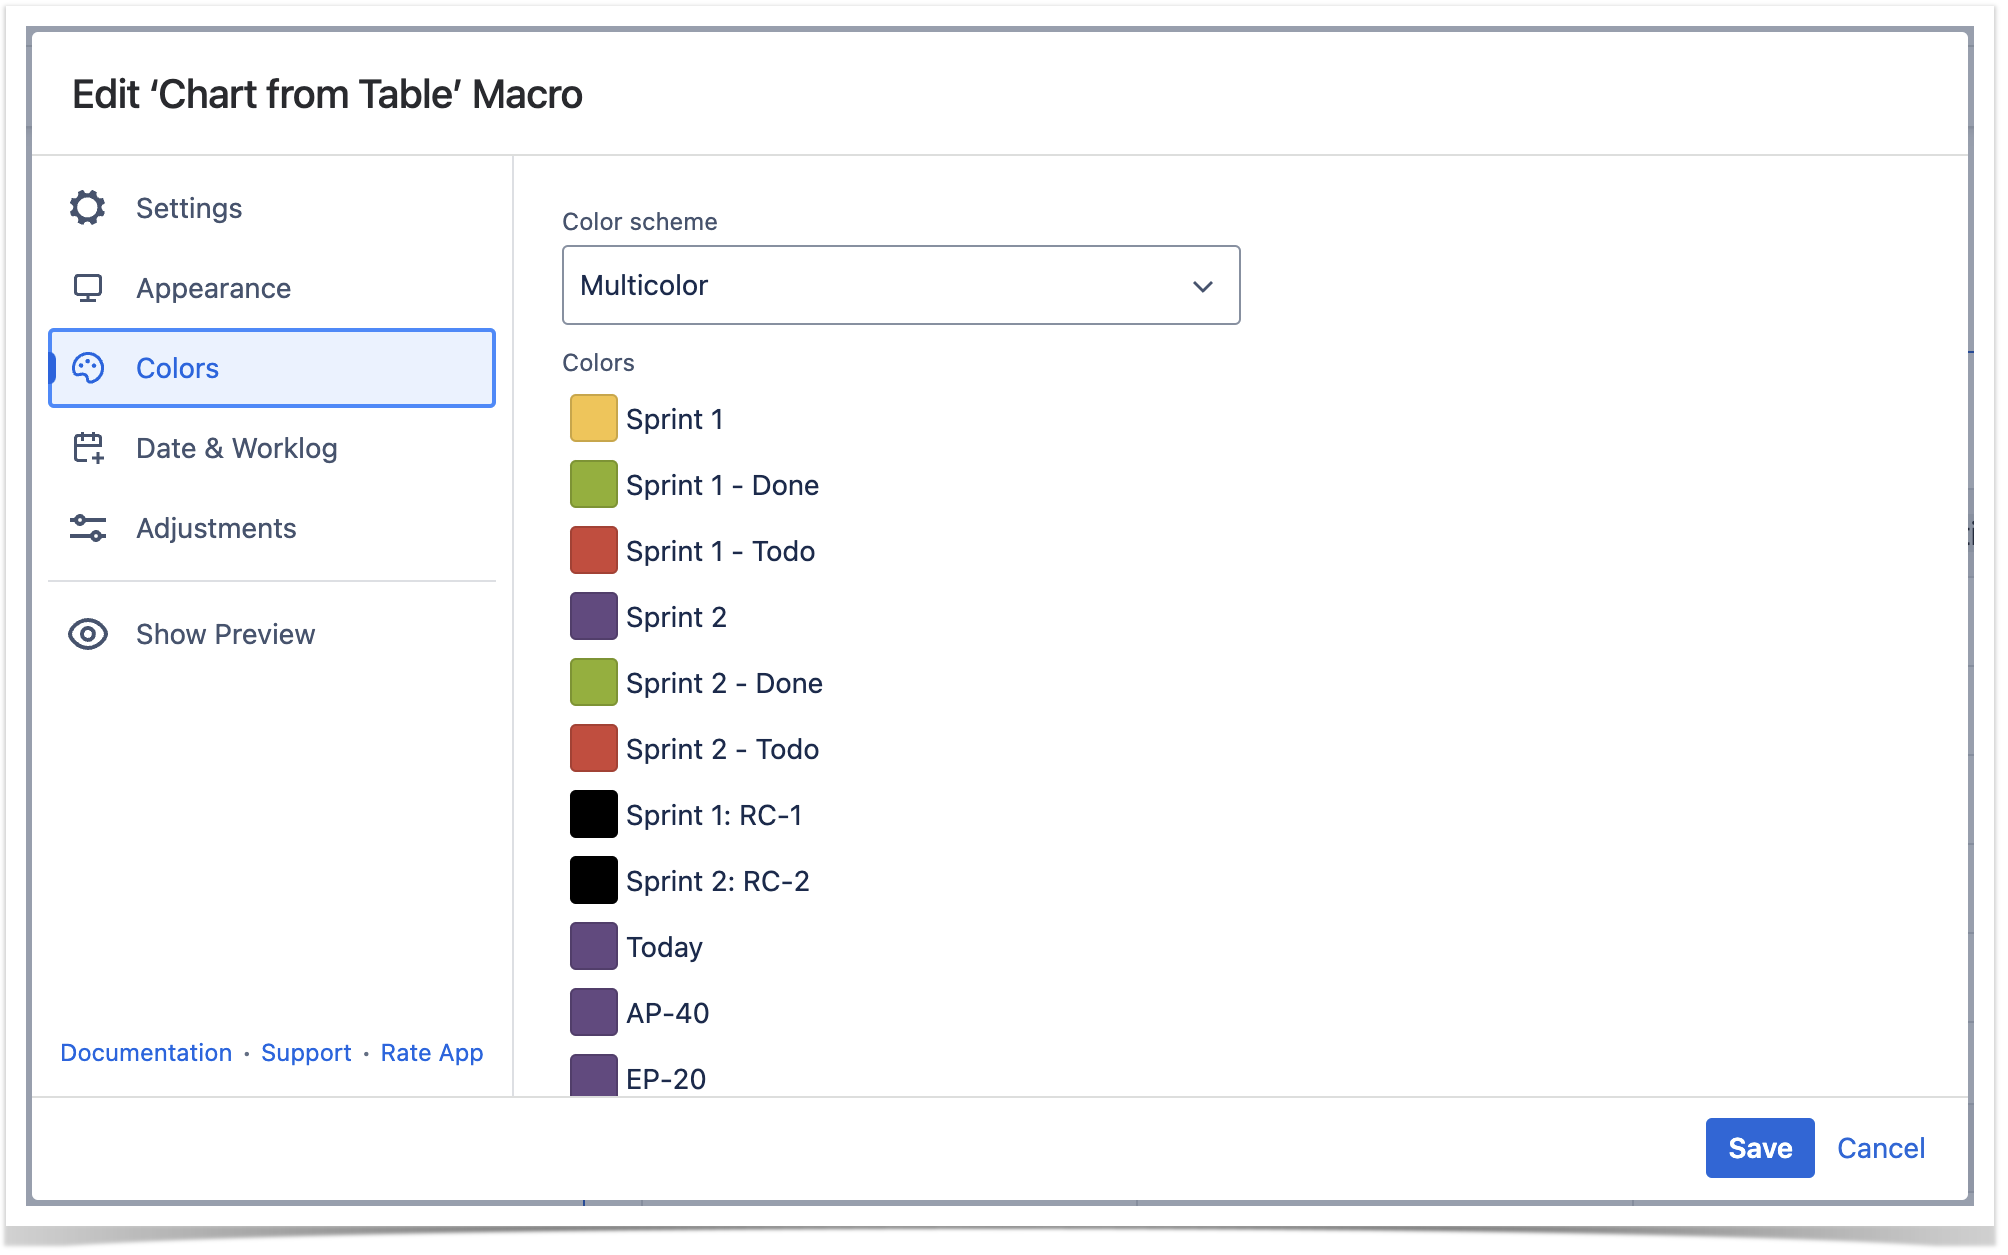
Task: Switch to the Appearance tab
Action: (213, 288)
